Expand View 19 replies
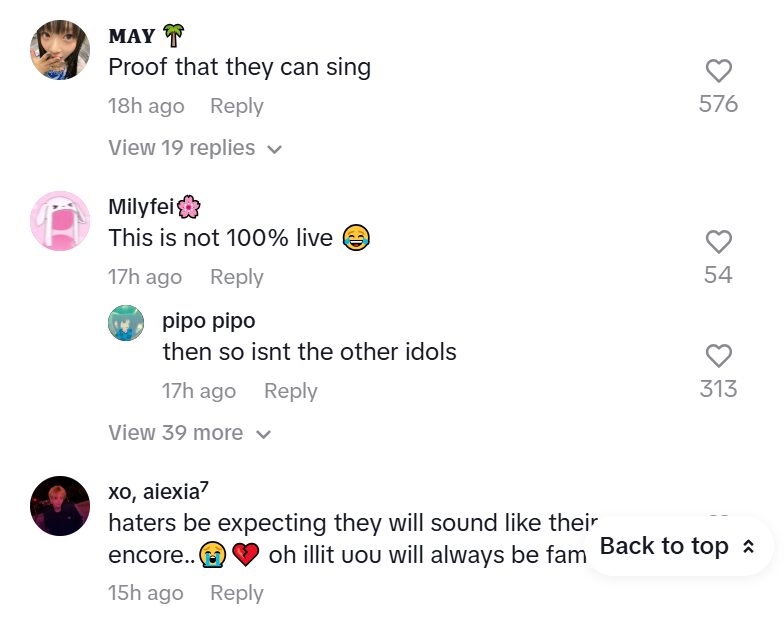The image size is (784, 619). (x=181, y=148)
